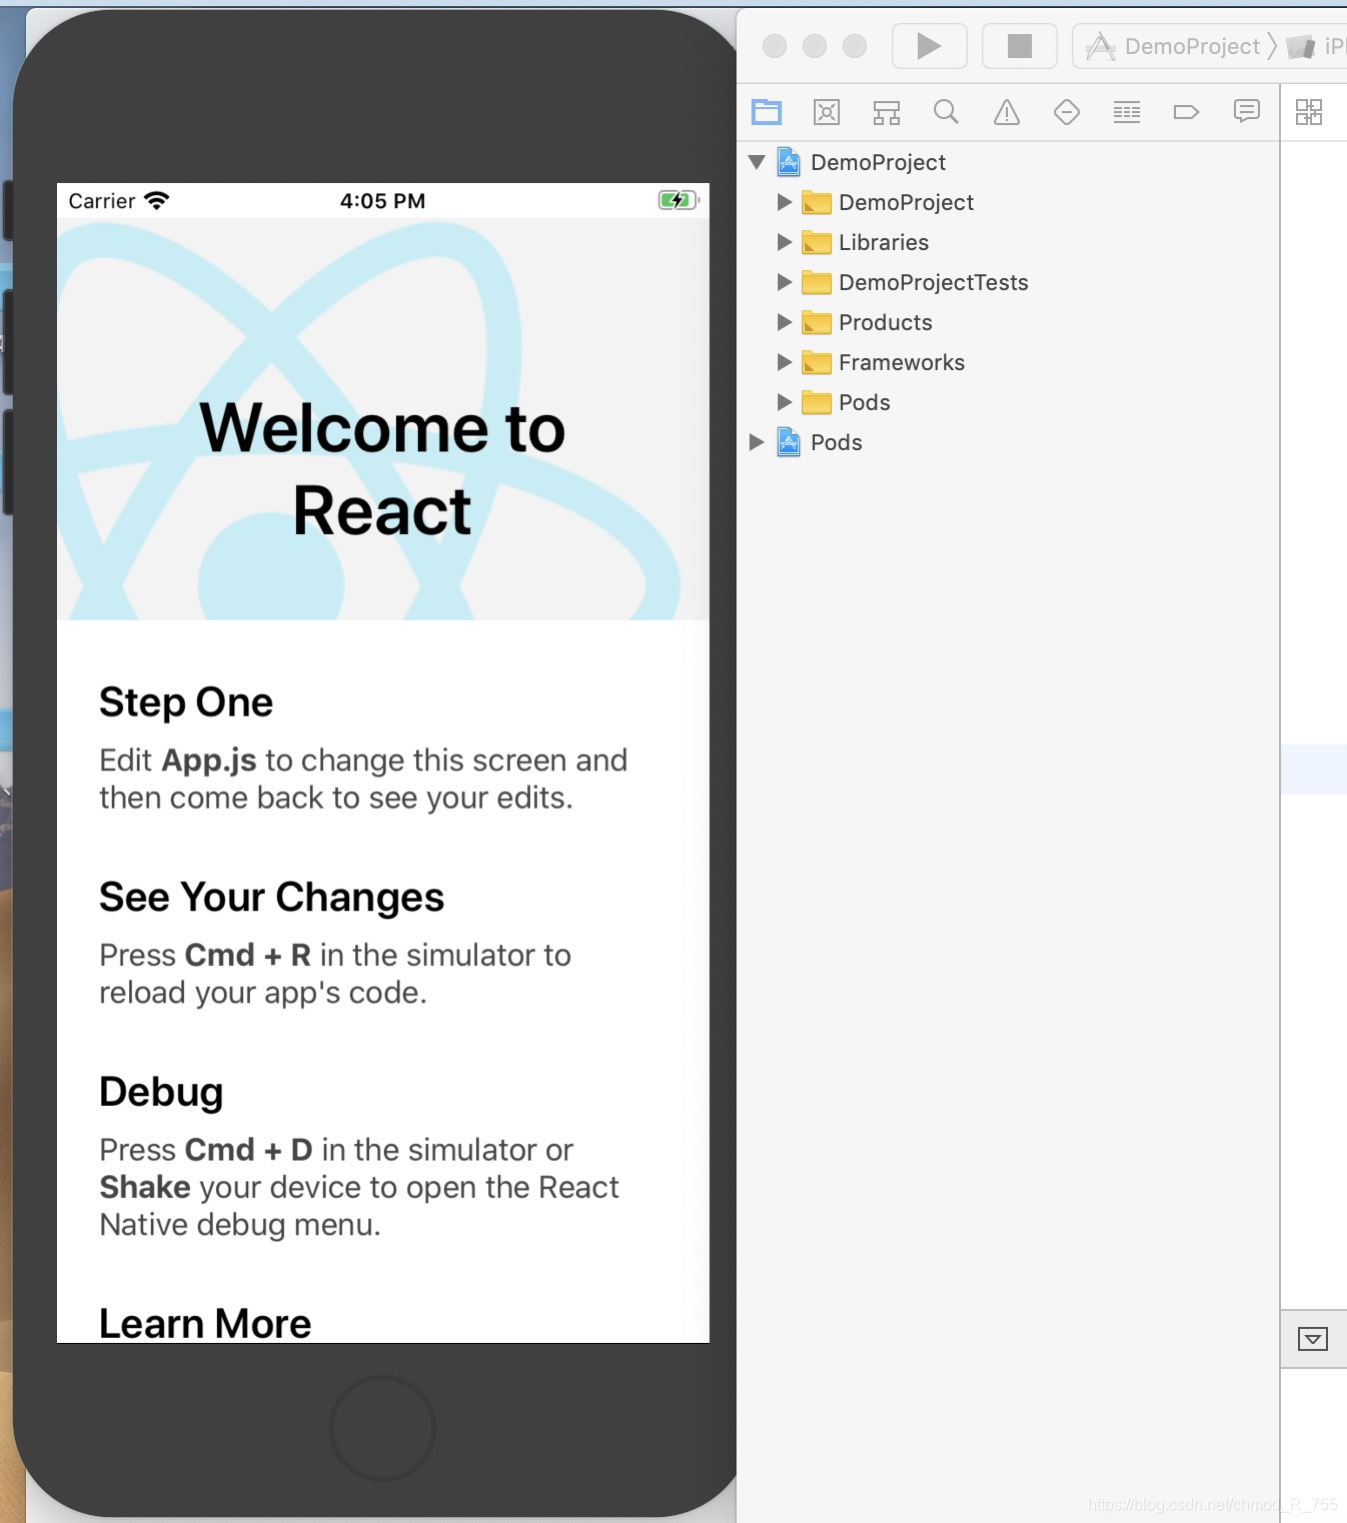Expand the Libraries folder
Screen dimensions: 1347x1523
click(x=785, y=242)
